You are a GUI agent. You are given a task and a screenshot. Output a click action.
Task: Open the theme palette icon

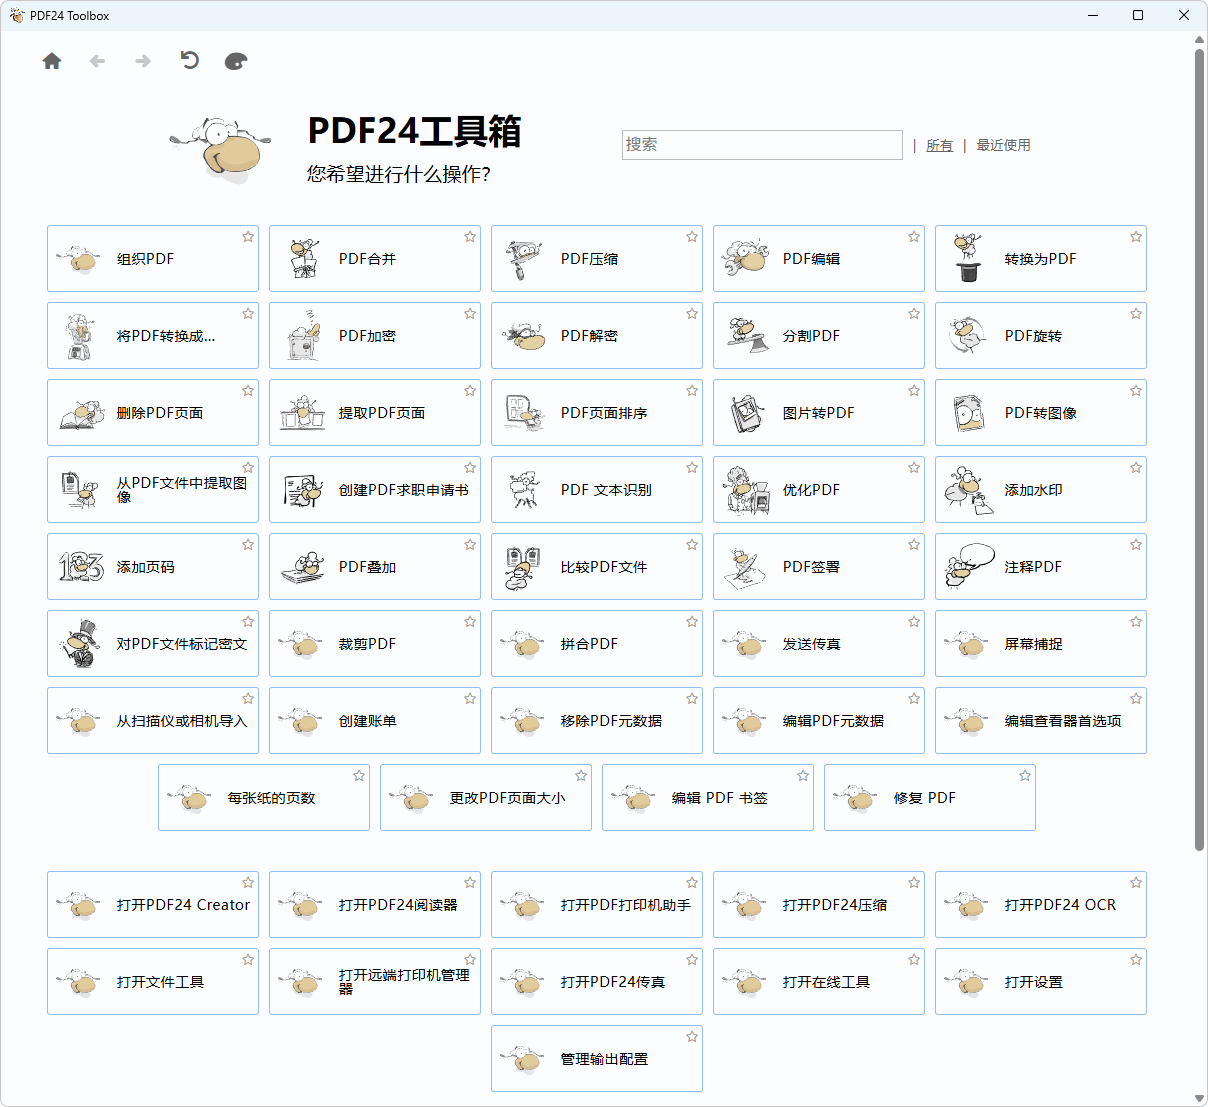236,61
